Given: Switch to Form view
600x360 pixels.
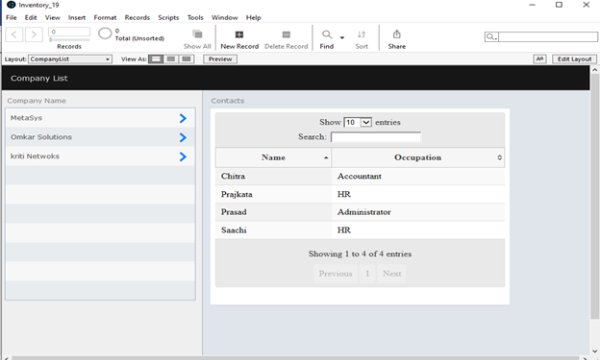Looking at the screenshot, I should (x=156, y=59).
